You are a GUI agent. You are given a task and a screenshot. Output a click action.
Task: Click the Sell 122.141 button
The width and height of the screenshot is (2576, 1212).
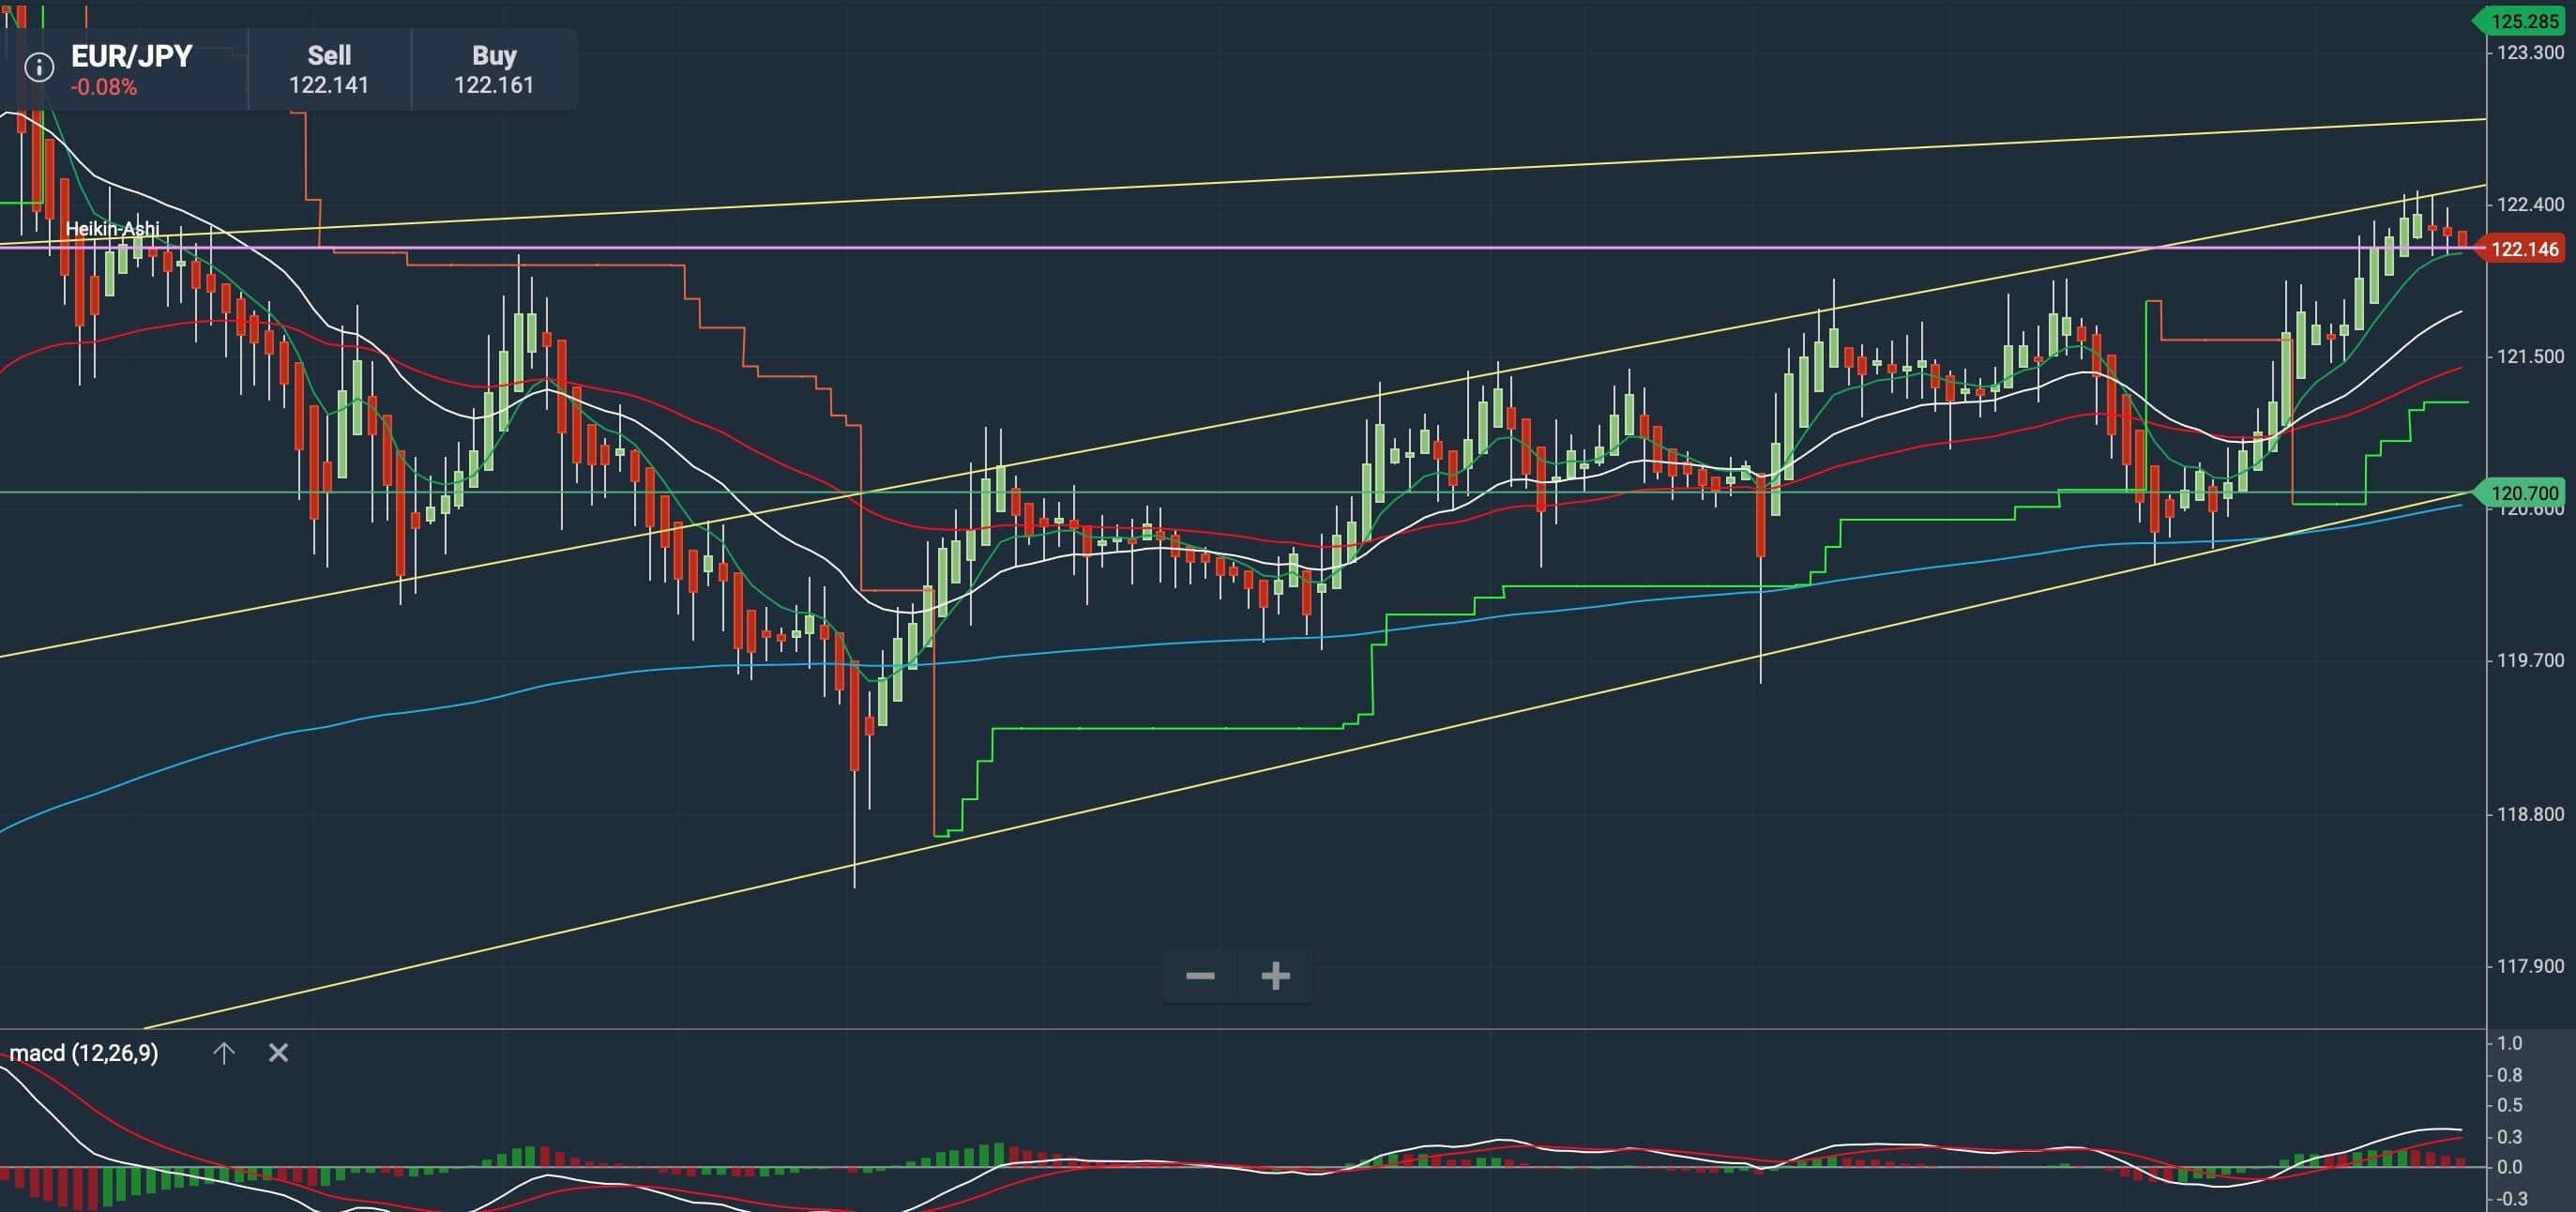tap(329, 69)
